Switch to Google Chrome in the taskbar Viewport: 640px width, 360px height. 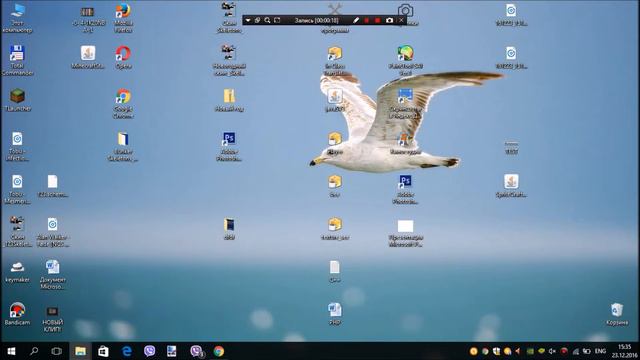pyautogui.click(x=219, y=351)
